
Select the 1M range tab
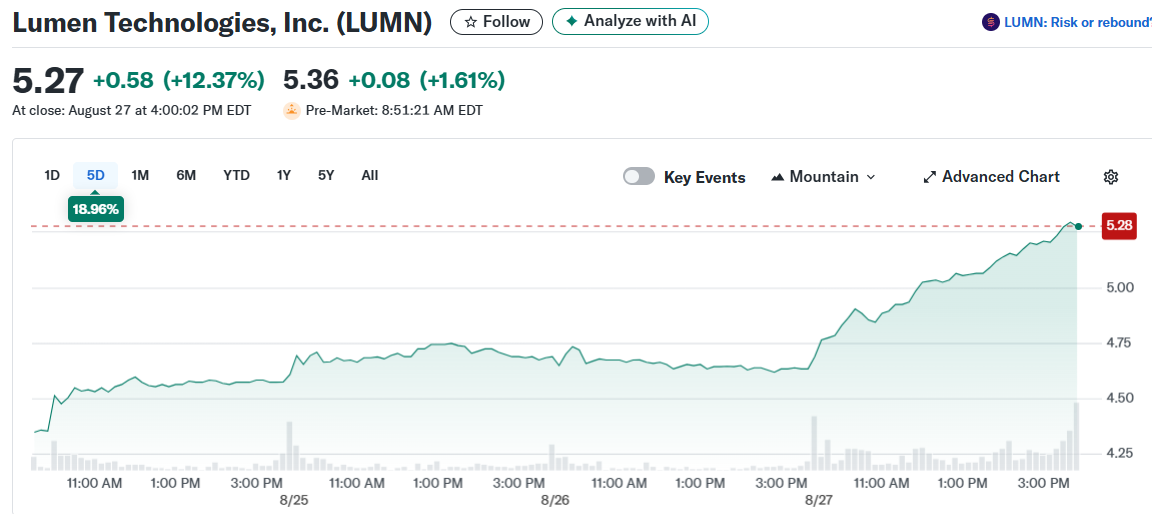tap(140, 175)
